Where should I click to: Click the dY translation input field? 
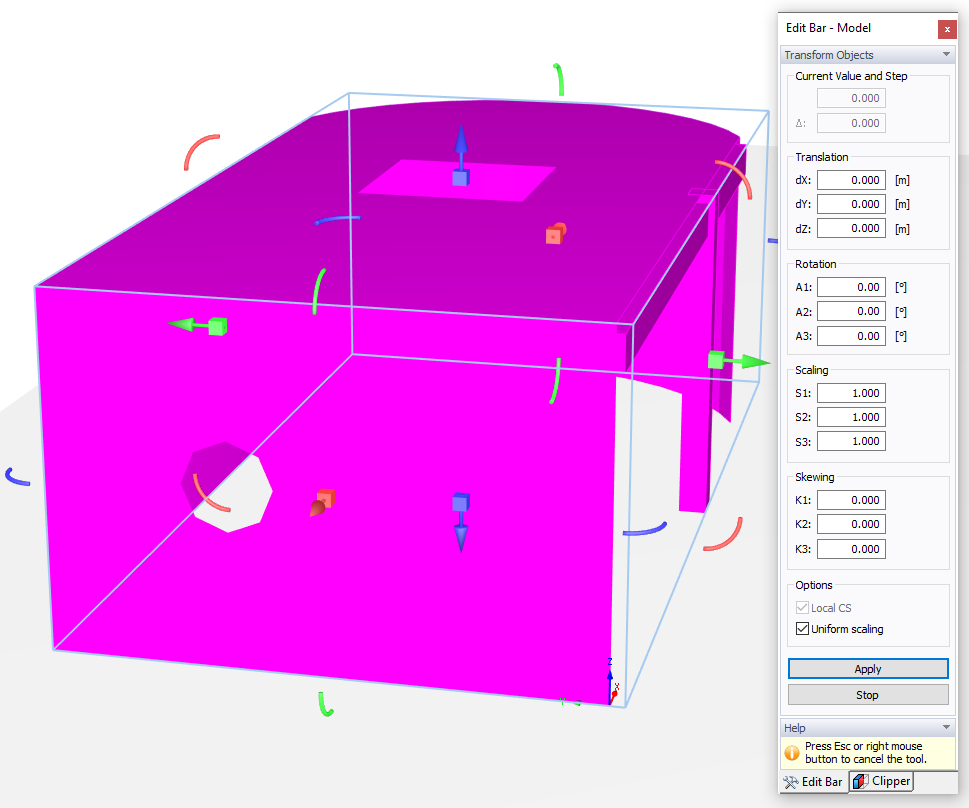(x=851, y=204)
